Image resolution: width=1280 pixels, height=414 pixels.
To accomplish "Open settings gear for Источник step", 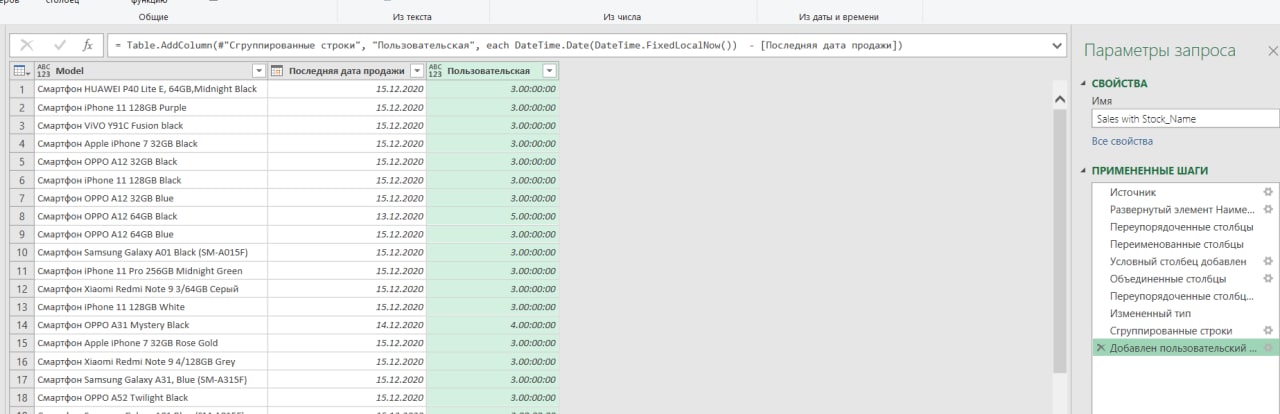I will pos(1268,192).
